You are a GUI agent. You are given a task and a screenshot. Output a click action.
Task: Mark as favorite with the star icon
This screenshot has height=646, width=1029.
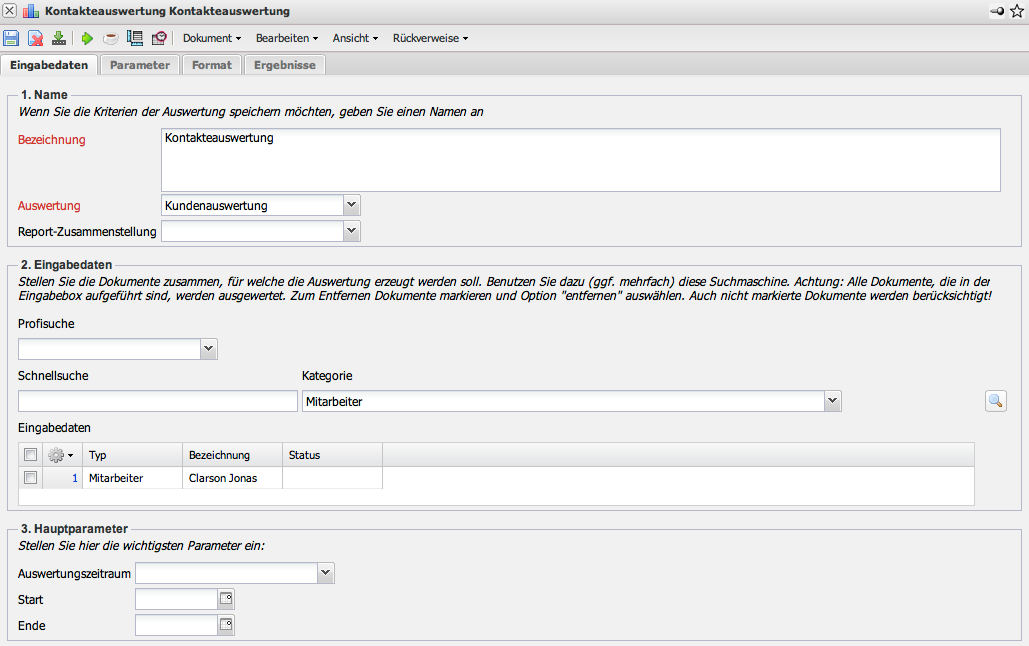click(1017, 11)
